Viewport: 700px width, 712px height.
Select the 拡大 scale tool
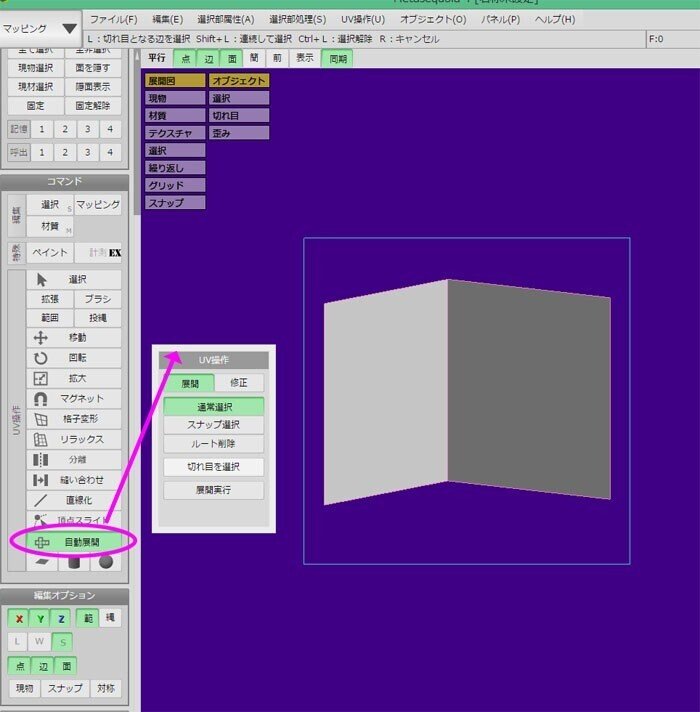tap(74, 378)
